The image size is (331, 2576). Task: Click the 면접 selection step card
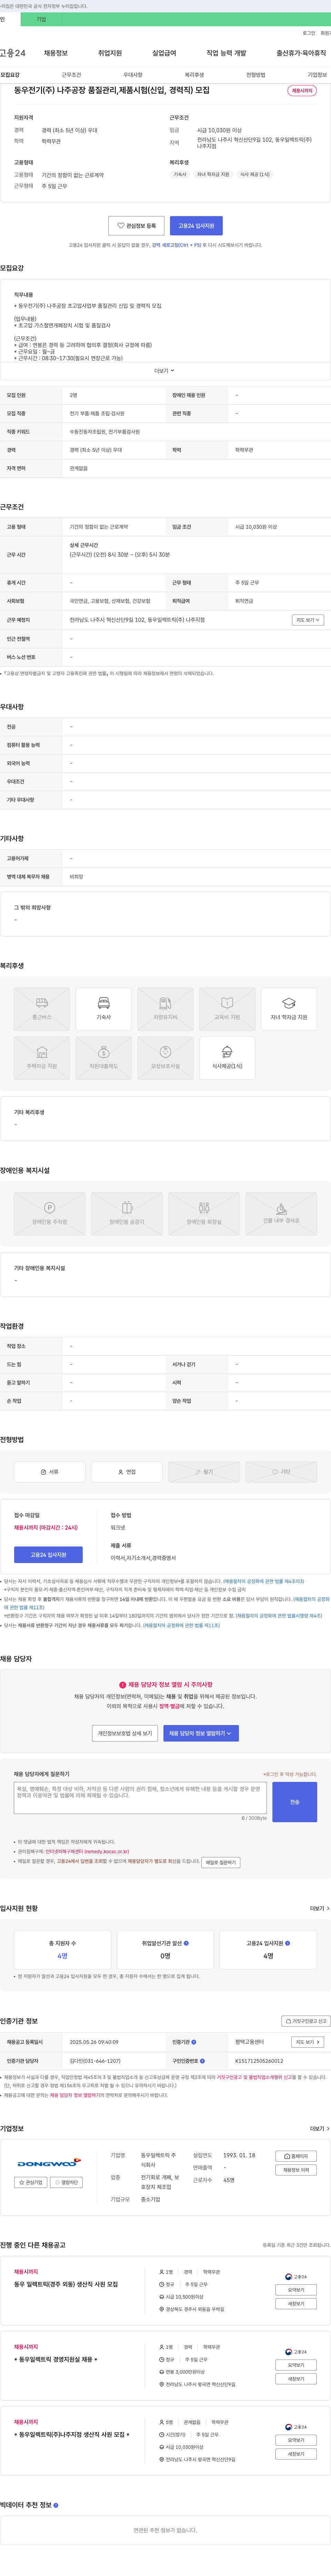point(127,1472)
